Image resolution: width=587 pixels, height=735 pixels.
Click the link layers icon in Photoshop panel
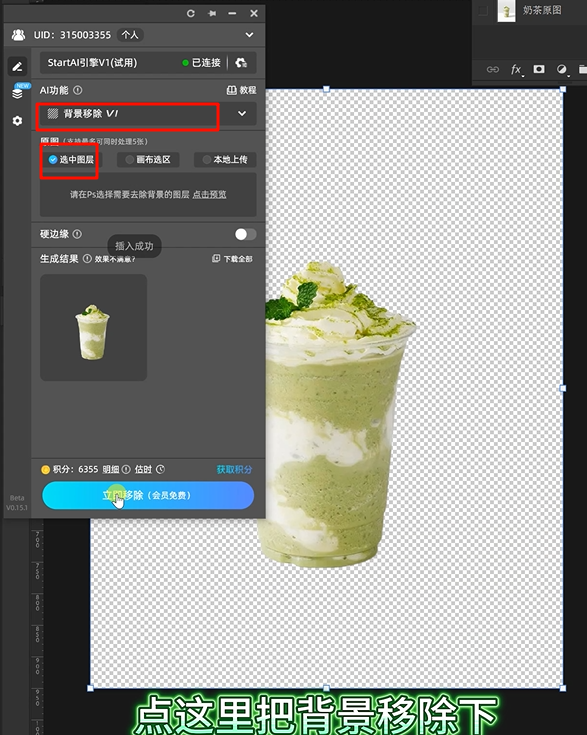click(493, 69)
